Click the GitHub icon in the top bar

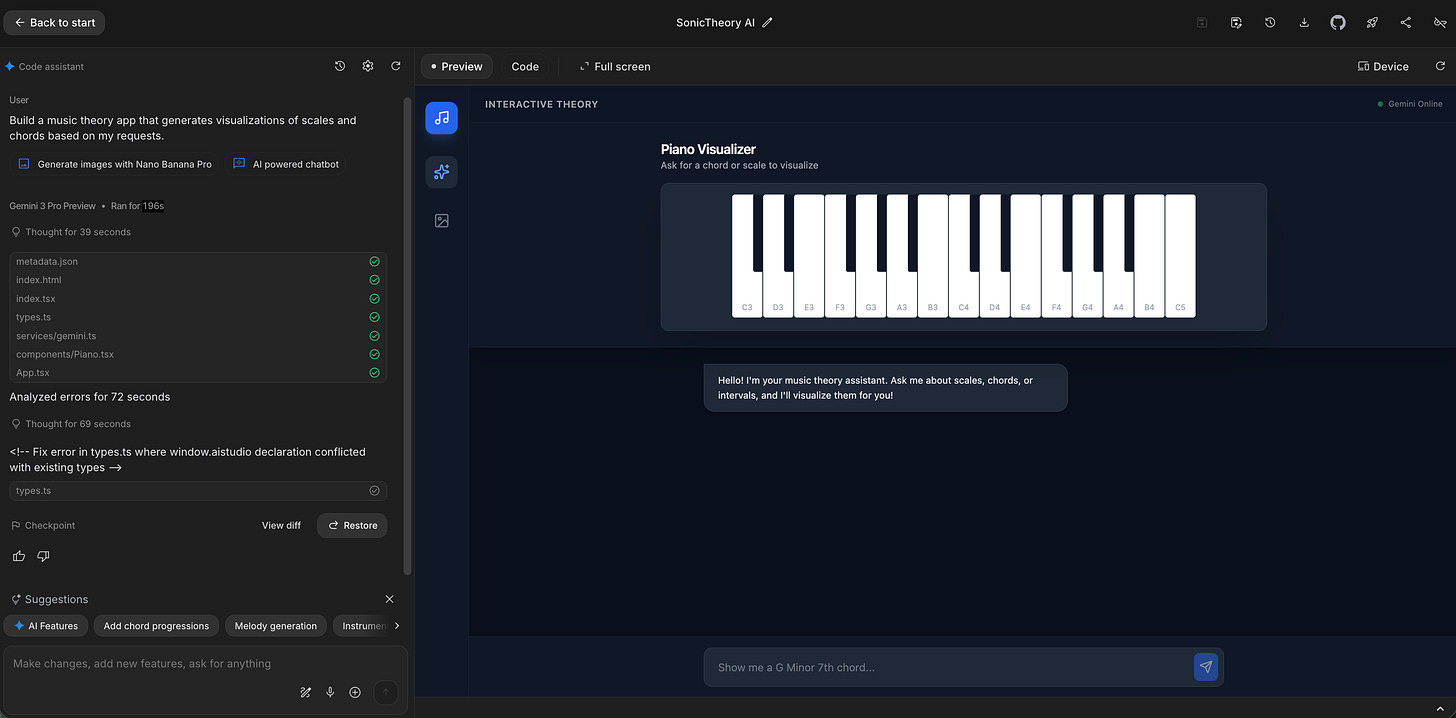pos(1337,21)
